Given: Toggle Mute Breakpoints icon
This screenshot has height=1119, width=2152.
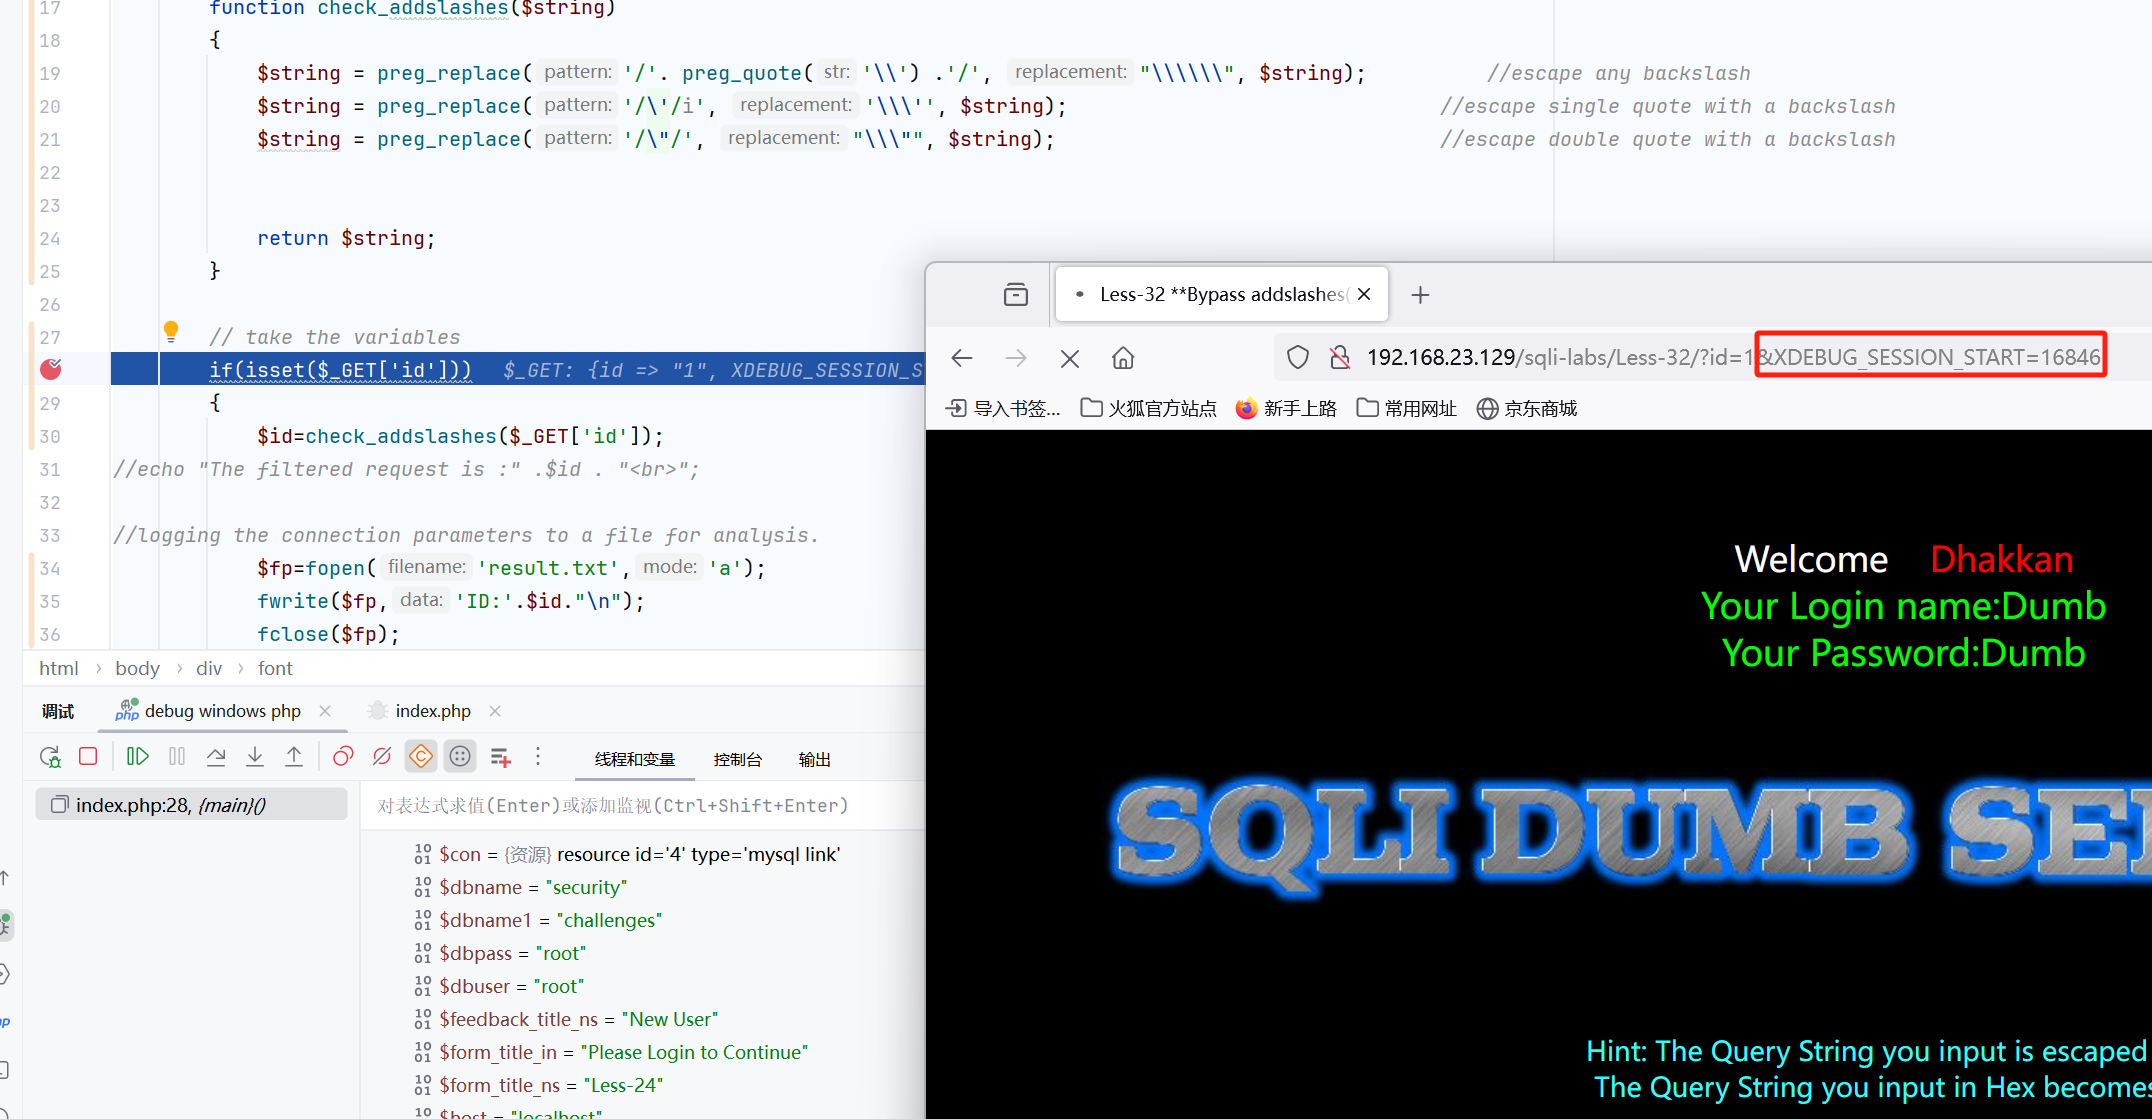Looking at the screenshot, I should click(382, 757).
